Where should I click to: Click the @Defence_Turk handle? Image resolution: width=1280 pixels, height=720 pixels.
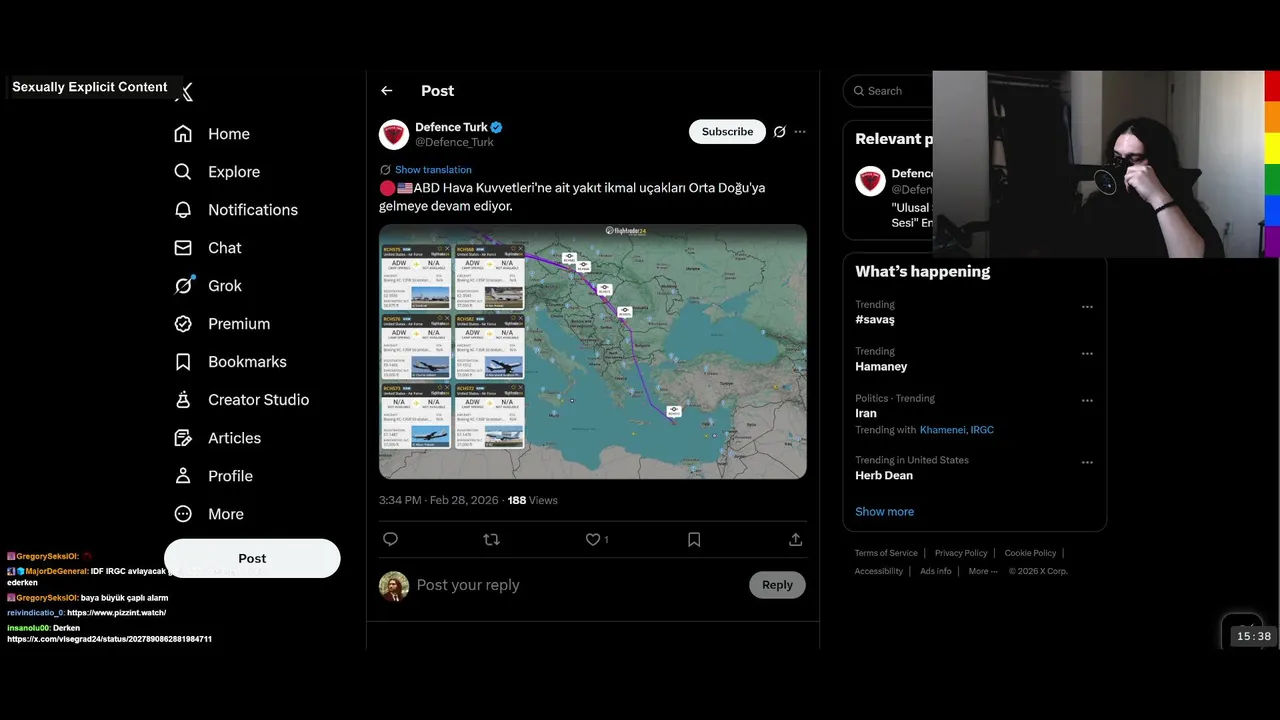pyautogui.click(x=454, y=142)
